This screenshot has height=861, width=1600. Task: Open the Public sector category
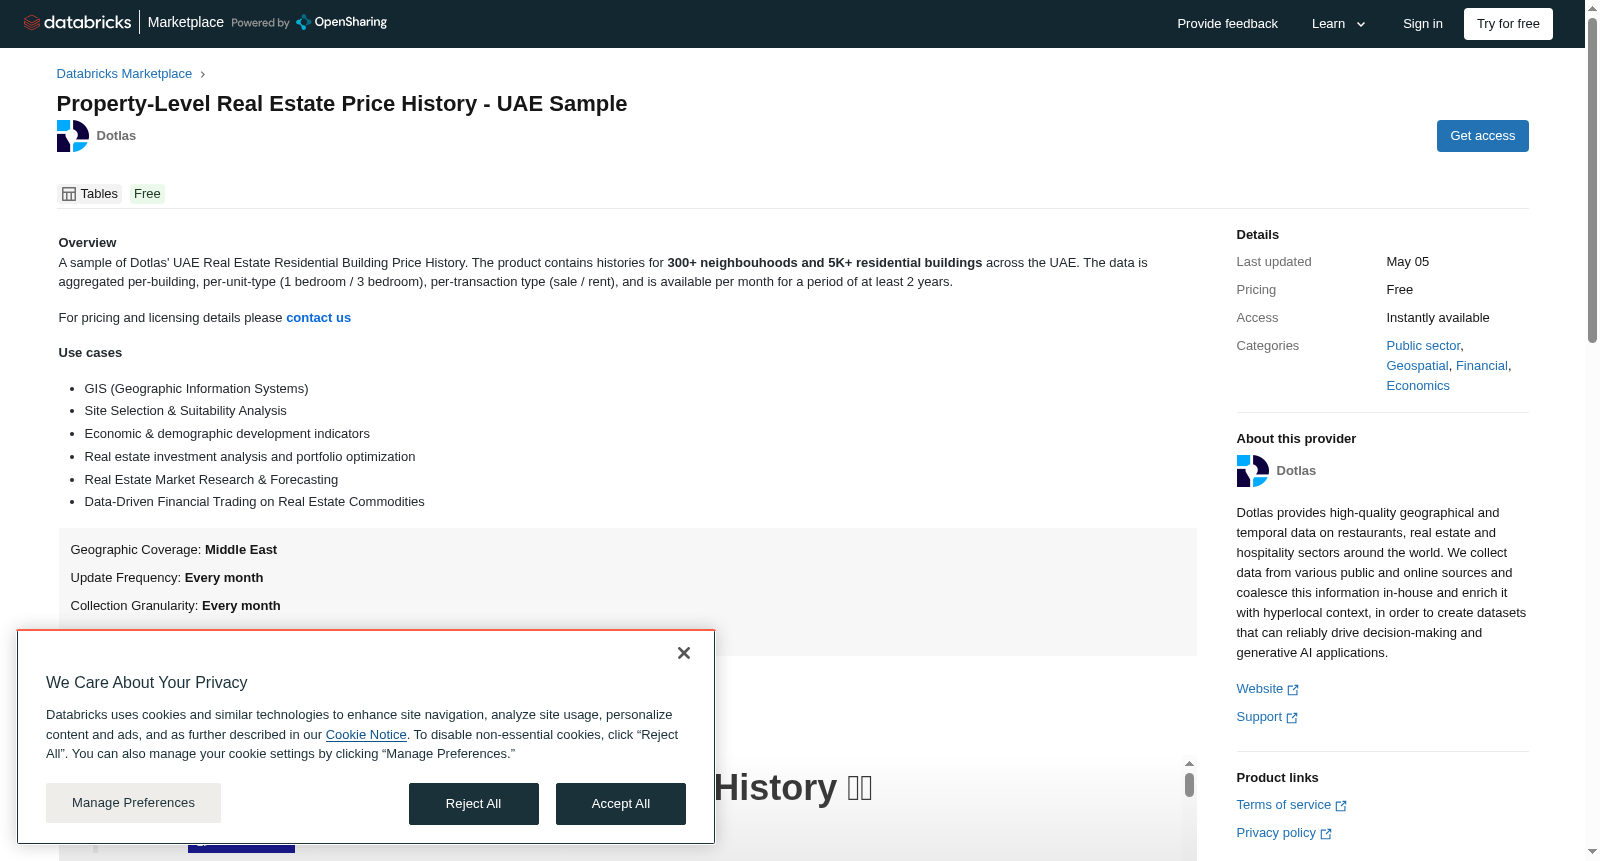(x=1423, y=346)
